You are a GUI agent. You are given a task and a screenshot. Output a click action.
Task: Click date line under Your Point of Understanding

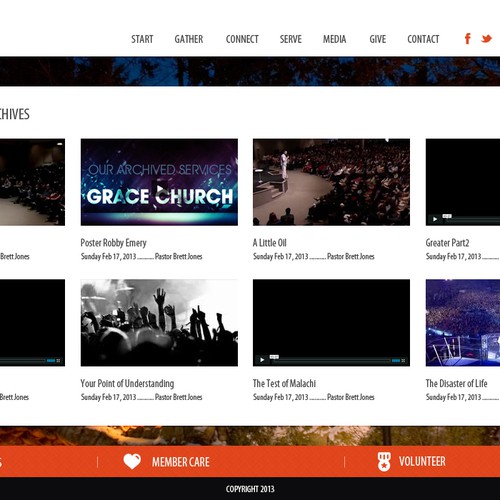(141, 397)
